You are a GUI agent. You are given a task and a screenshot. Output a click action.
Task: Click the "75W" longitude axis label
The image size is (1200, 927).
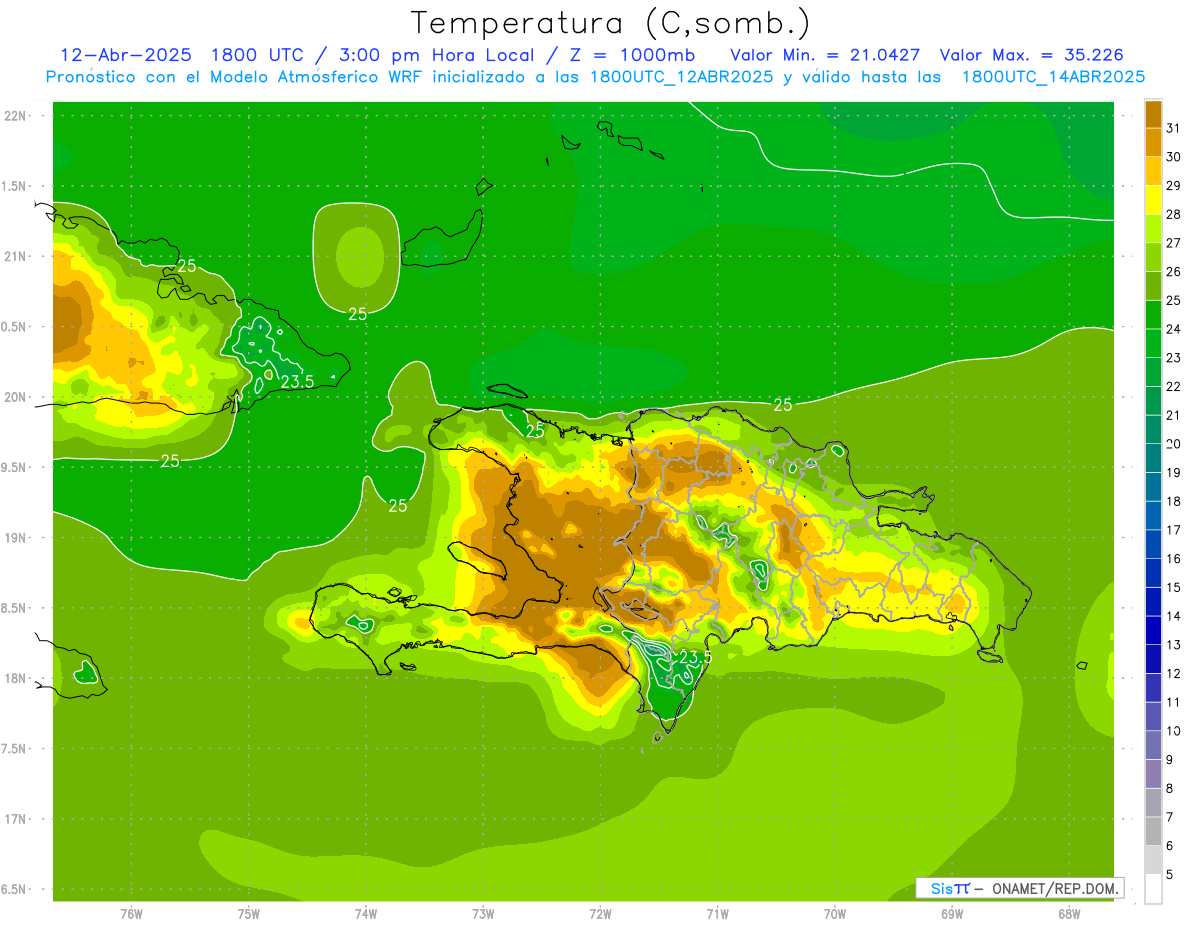(249, 914)
